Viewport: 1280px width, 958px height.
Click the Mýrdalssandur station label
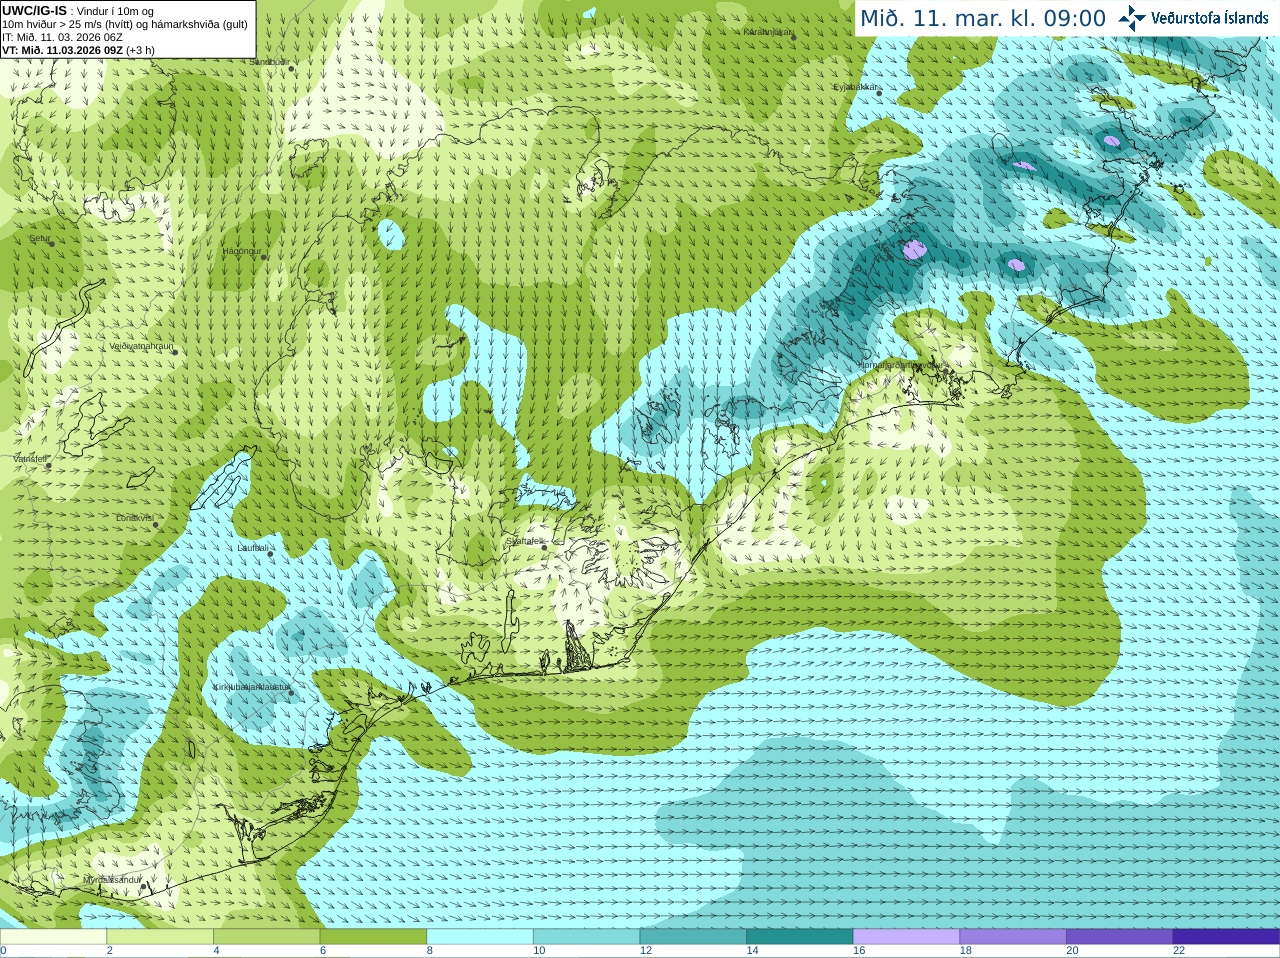pyautogui.click(x=112, y=880)
